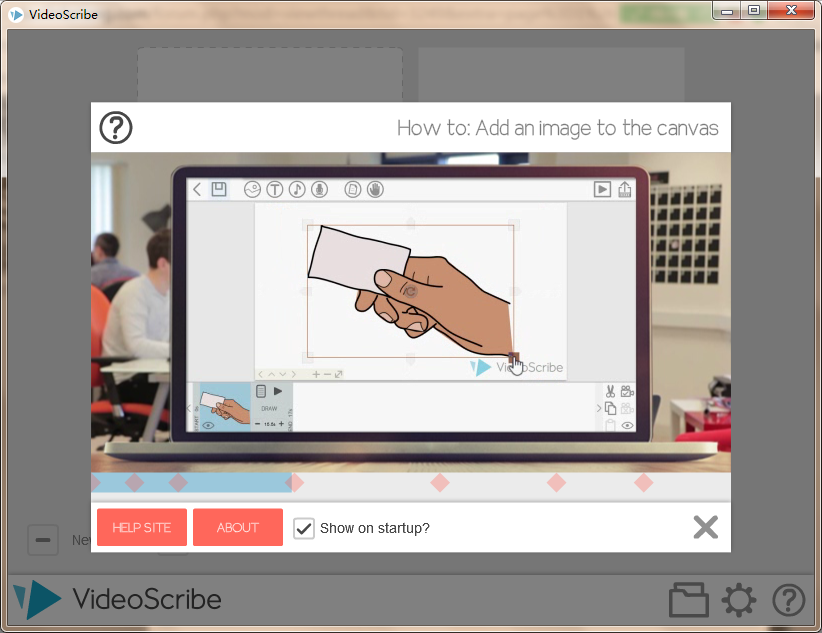This screenshot has height=633, width=822.
Task: Click the back arrow in tutorial preview toolbar
Action: pos(197,189)
